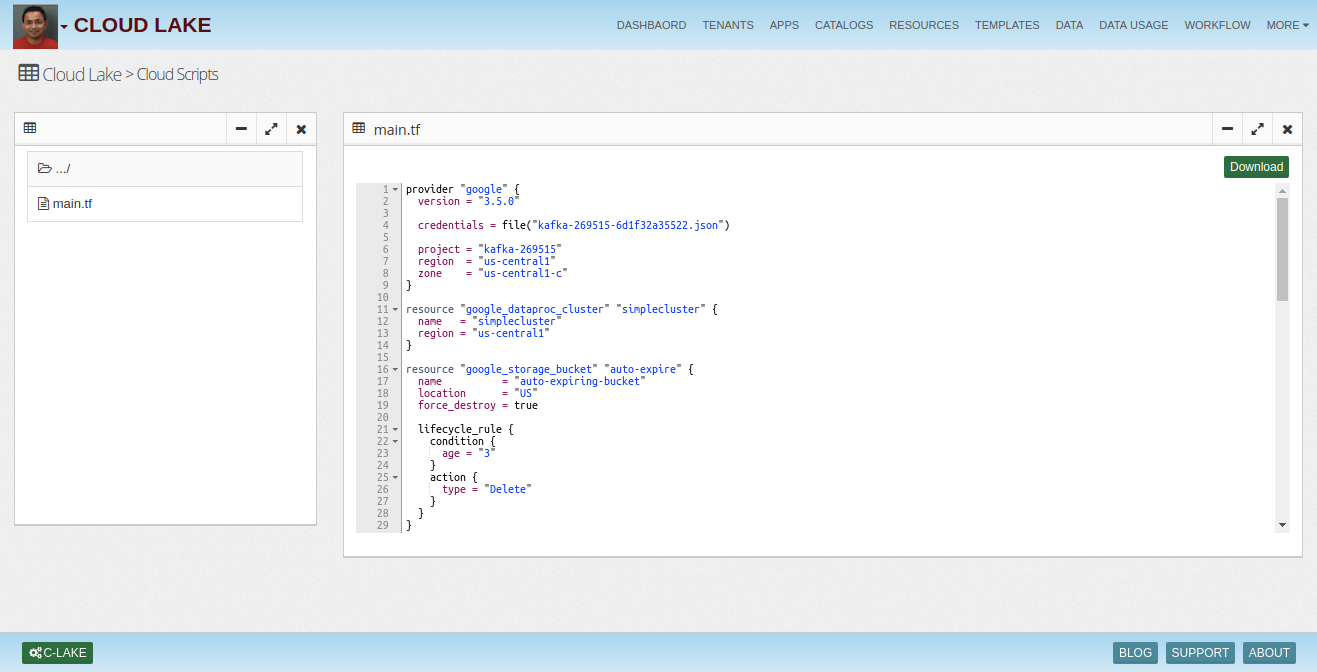Click the table icon in file browser header
Image resolution: width=1317 pixels, height=672 pixels.
[x=30, y=128]
